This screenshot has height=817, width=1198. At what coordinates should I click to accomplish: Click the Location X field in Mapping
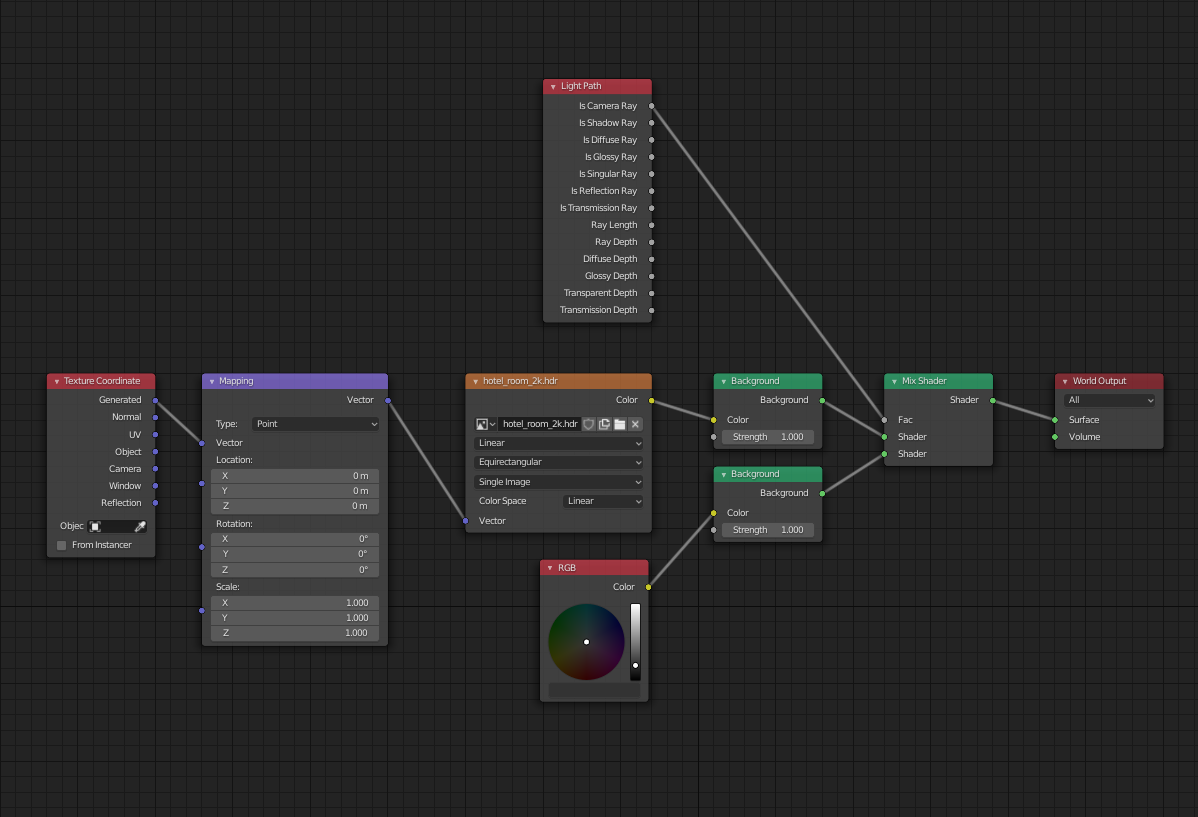point(295,475)
